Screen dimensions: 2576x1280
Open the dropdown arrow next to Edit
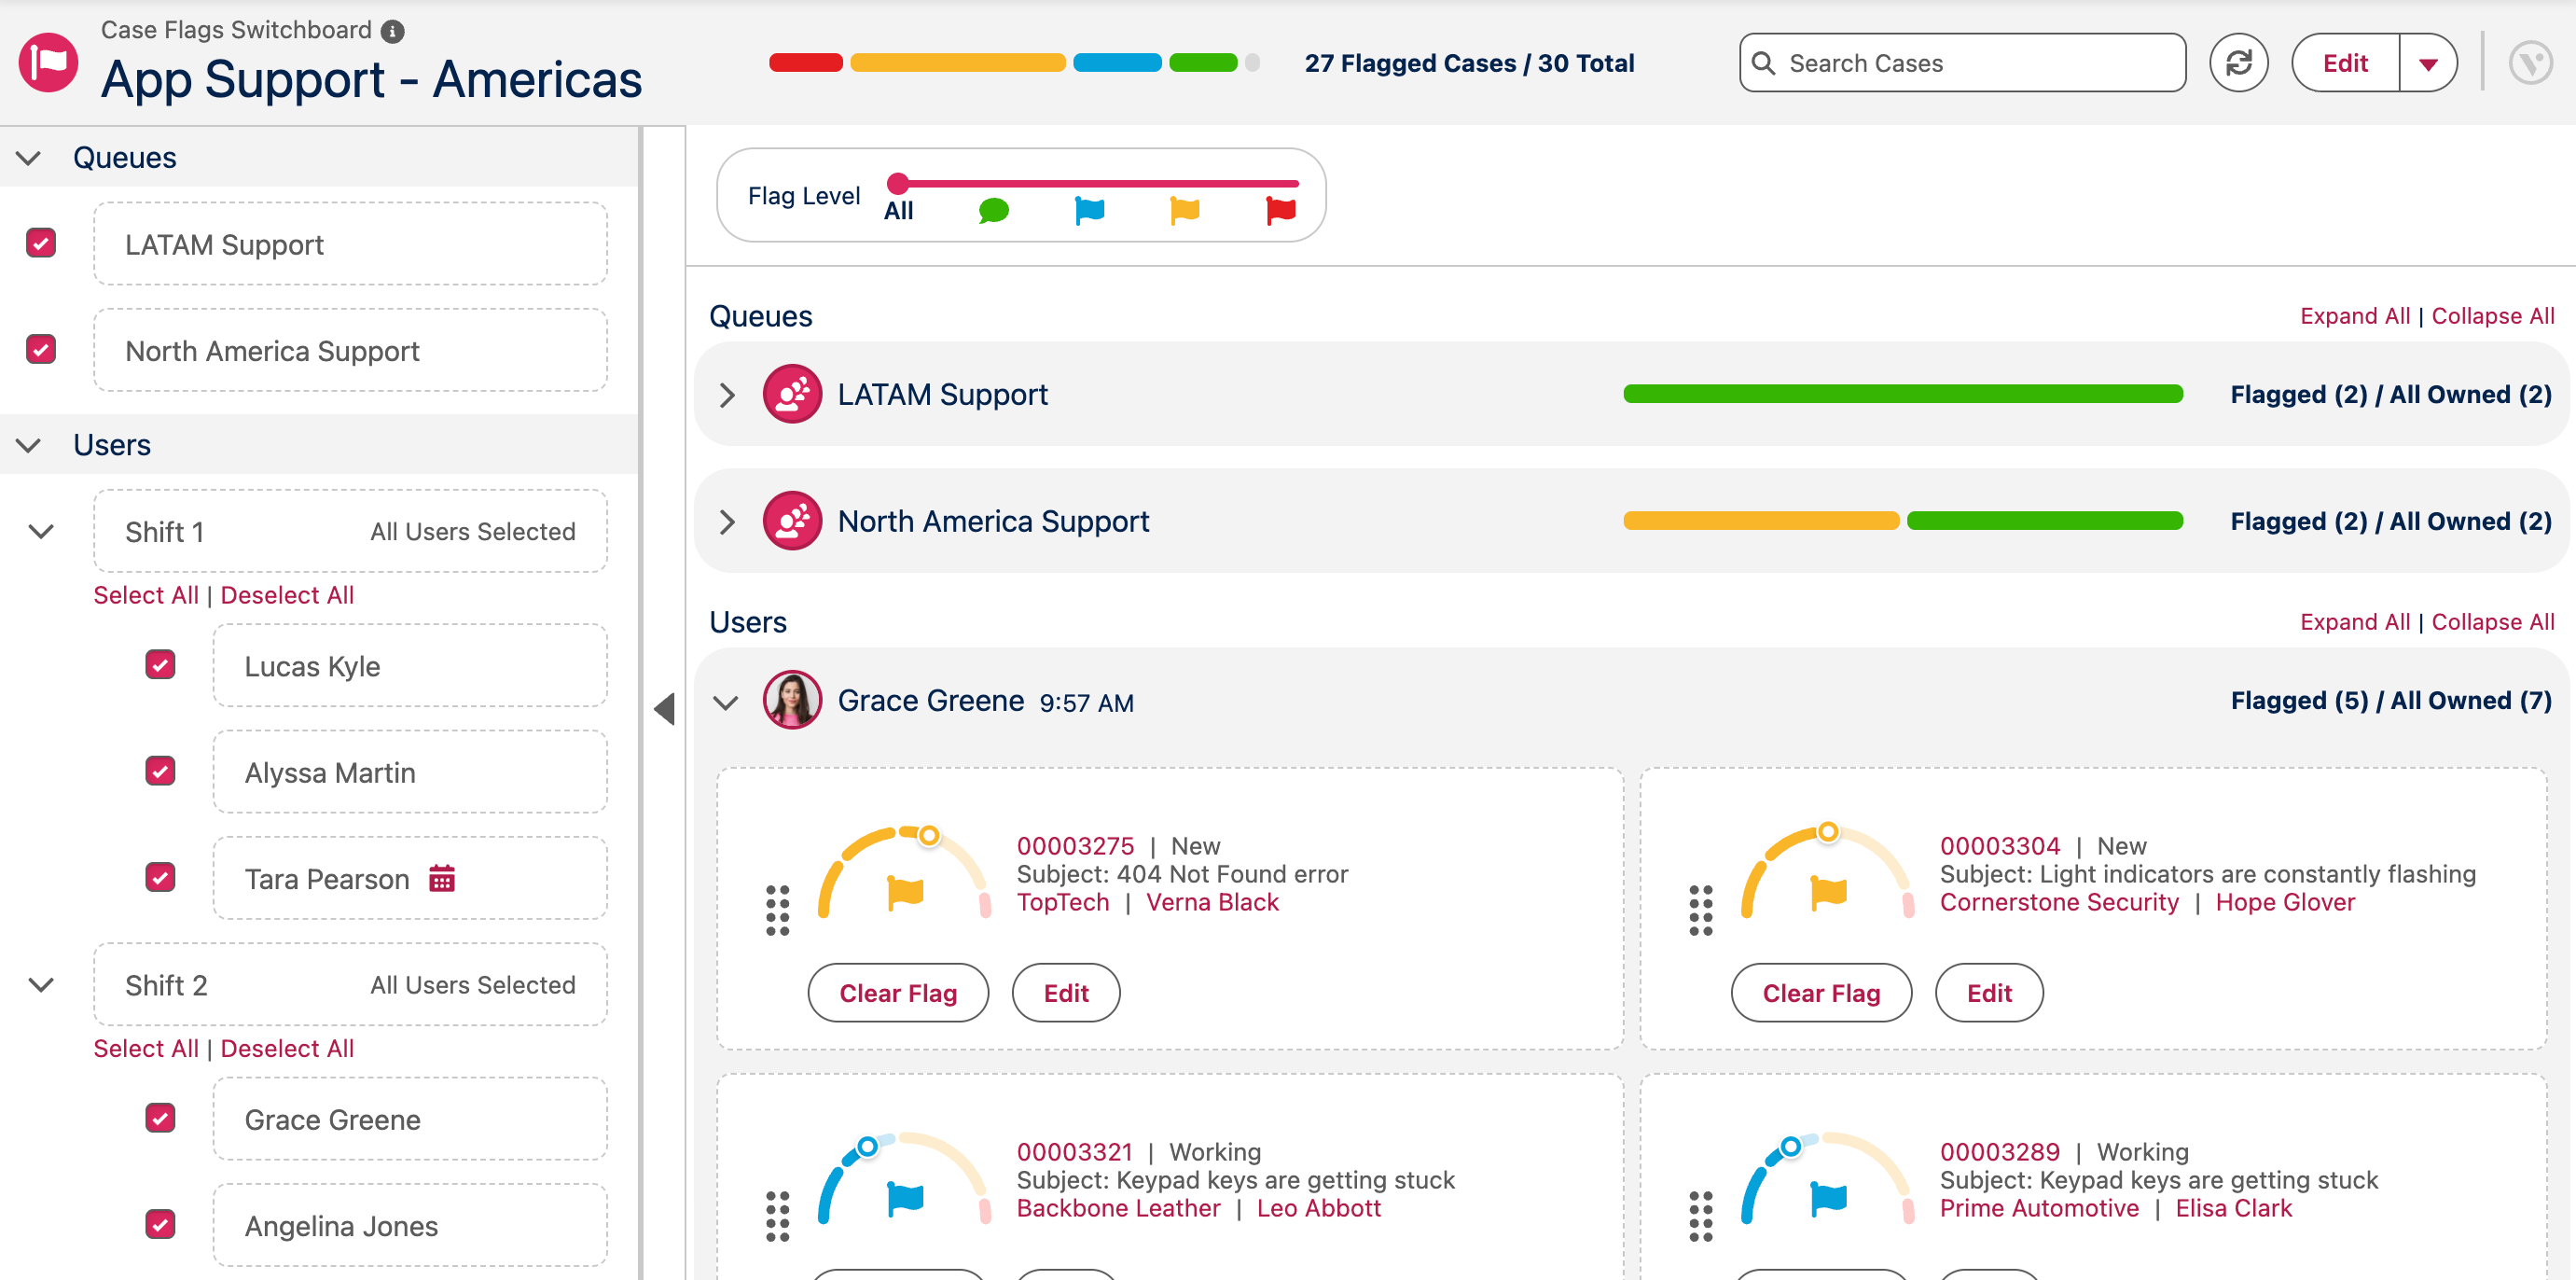tap(2428, 63)
